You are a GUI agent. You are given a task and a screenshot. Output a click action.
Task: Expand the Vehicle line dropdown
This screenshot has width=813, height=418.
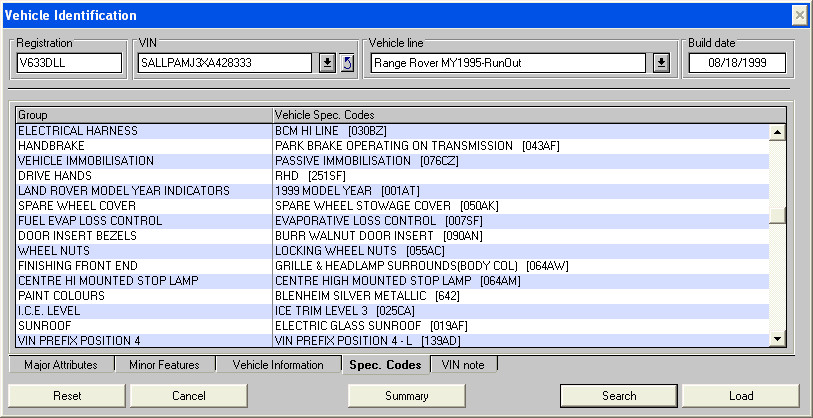[661, 63]
